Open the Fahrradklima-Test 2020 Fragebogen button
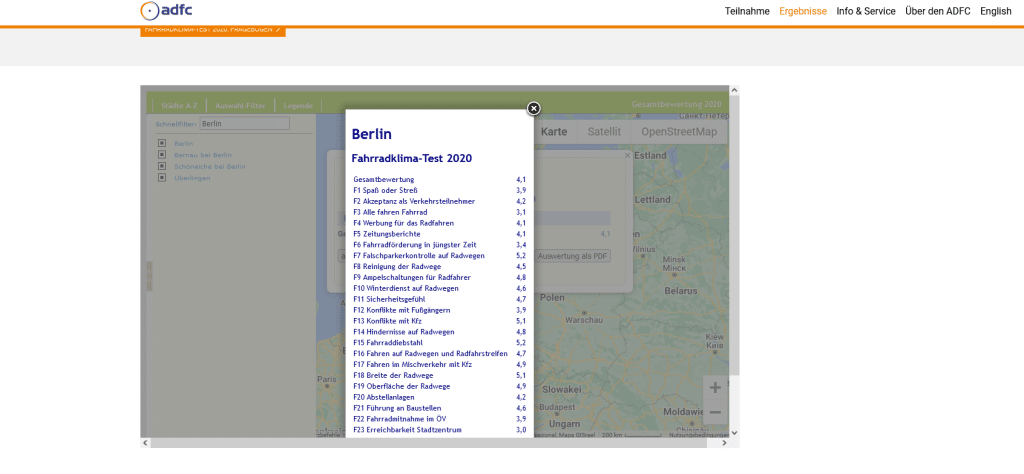Screen dimensions: 1024x474 [213, 30]
